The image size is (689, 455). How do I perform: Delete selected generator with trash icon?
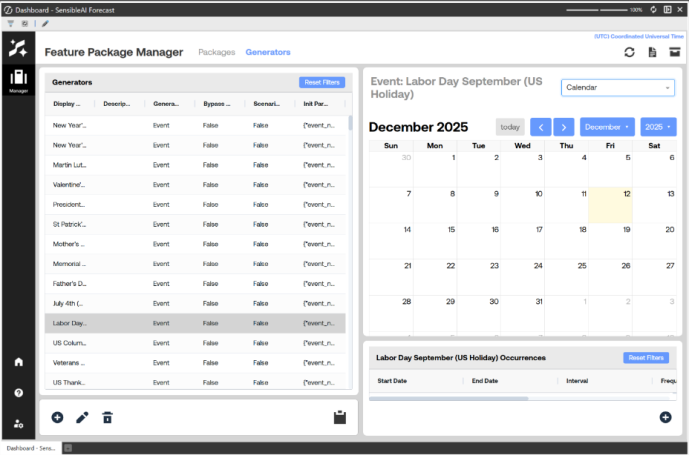click(107, 417)
